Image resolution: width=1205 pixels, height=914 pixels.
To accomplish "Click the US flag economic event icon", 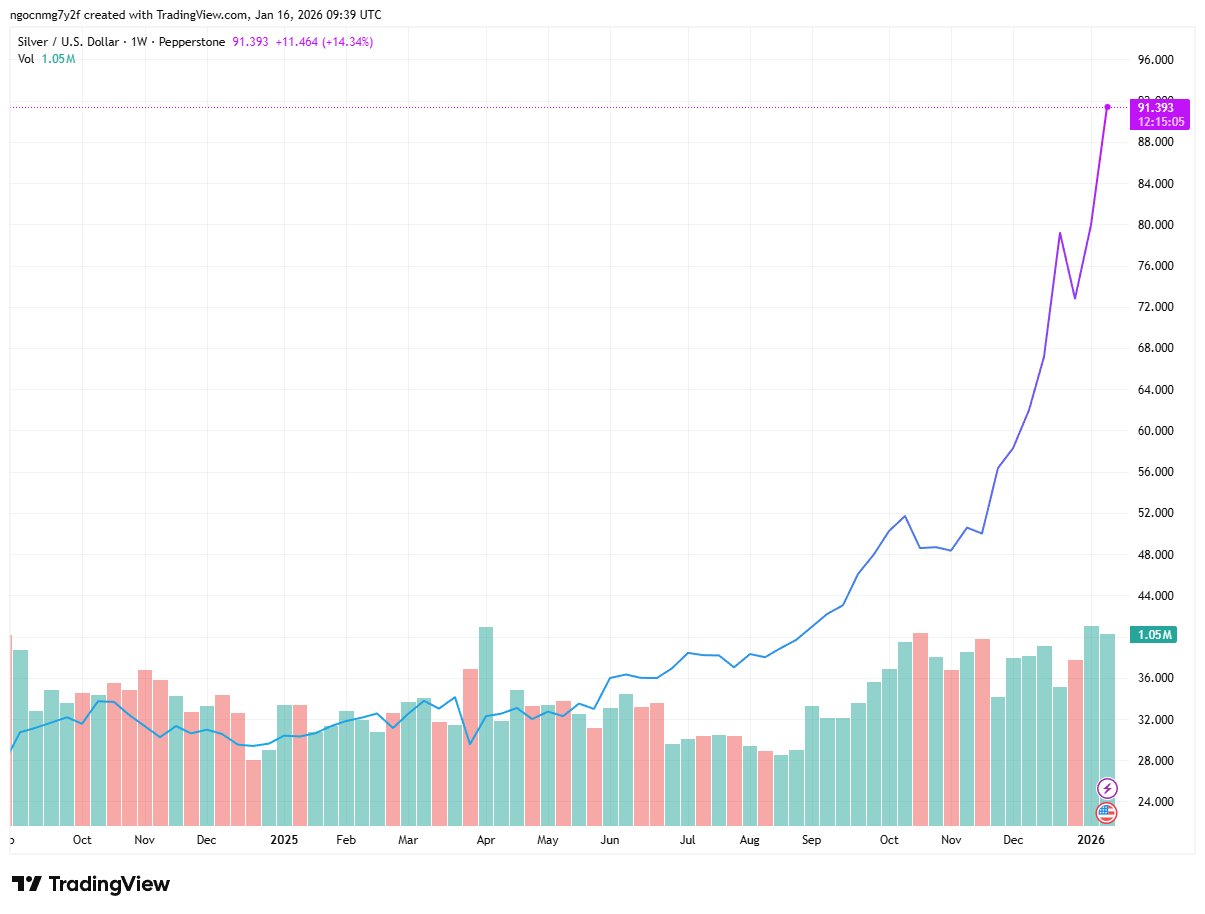I will coord(1107,812).
